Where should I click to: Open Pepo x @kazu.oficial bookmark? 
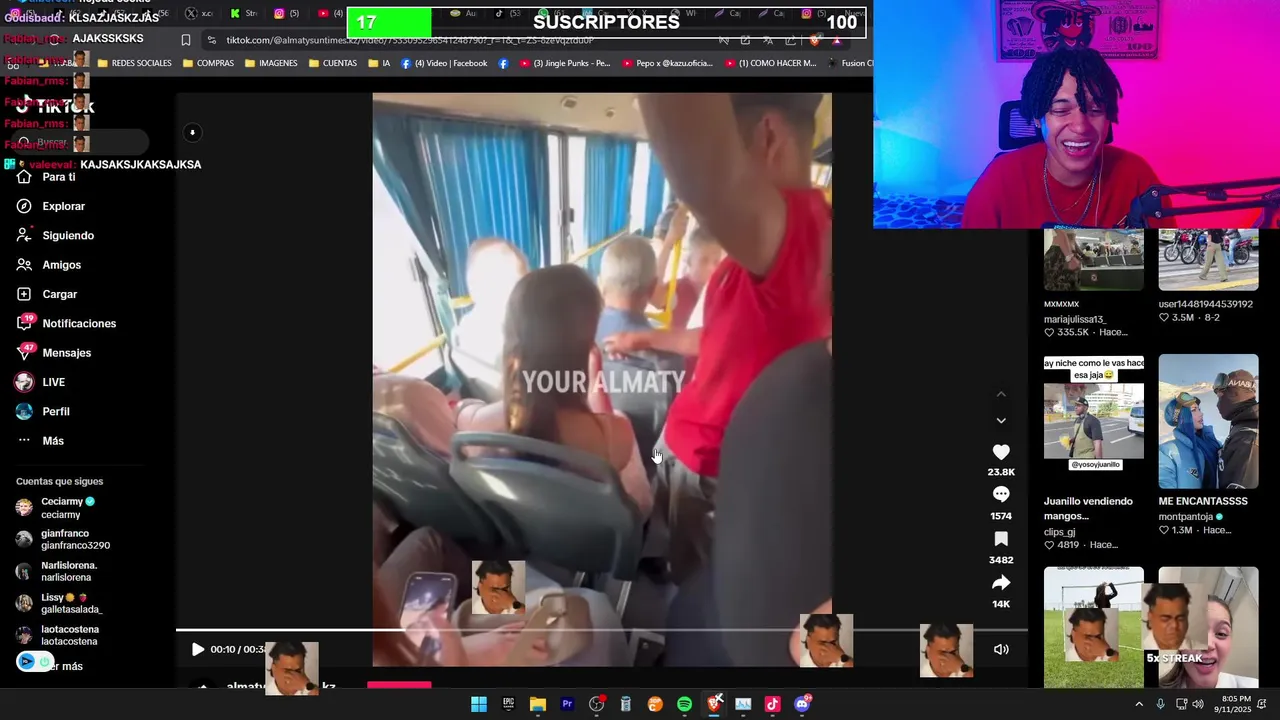coord(667,63)
